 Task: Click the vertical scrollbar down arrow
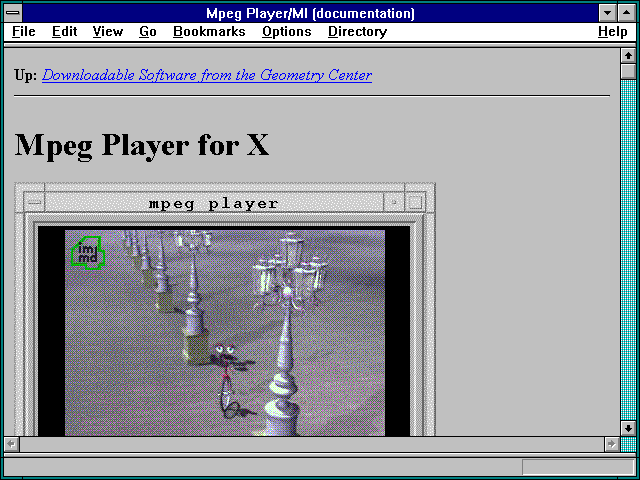pyautogui.click(x=628, y=428)
